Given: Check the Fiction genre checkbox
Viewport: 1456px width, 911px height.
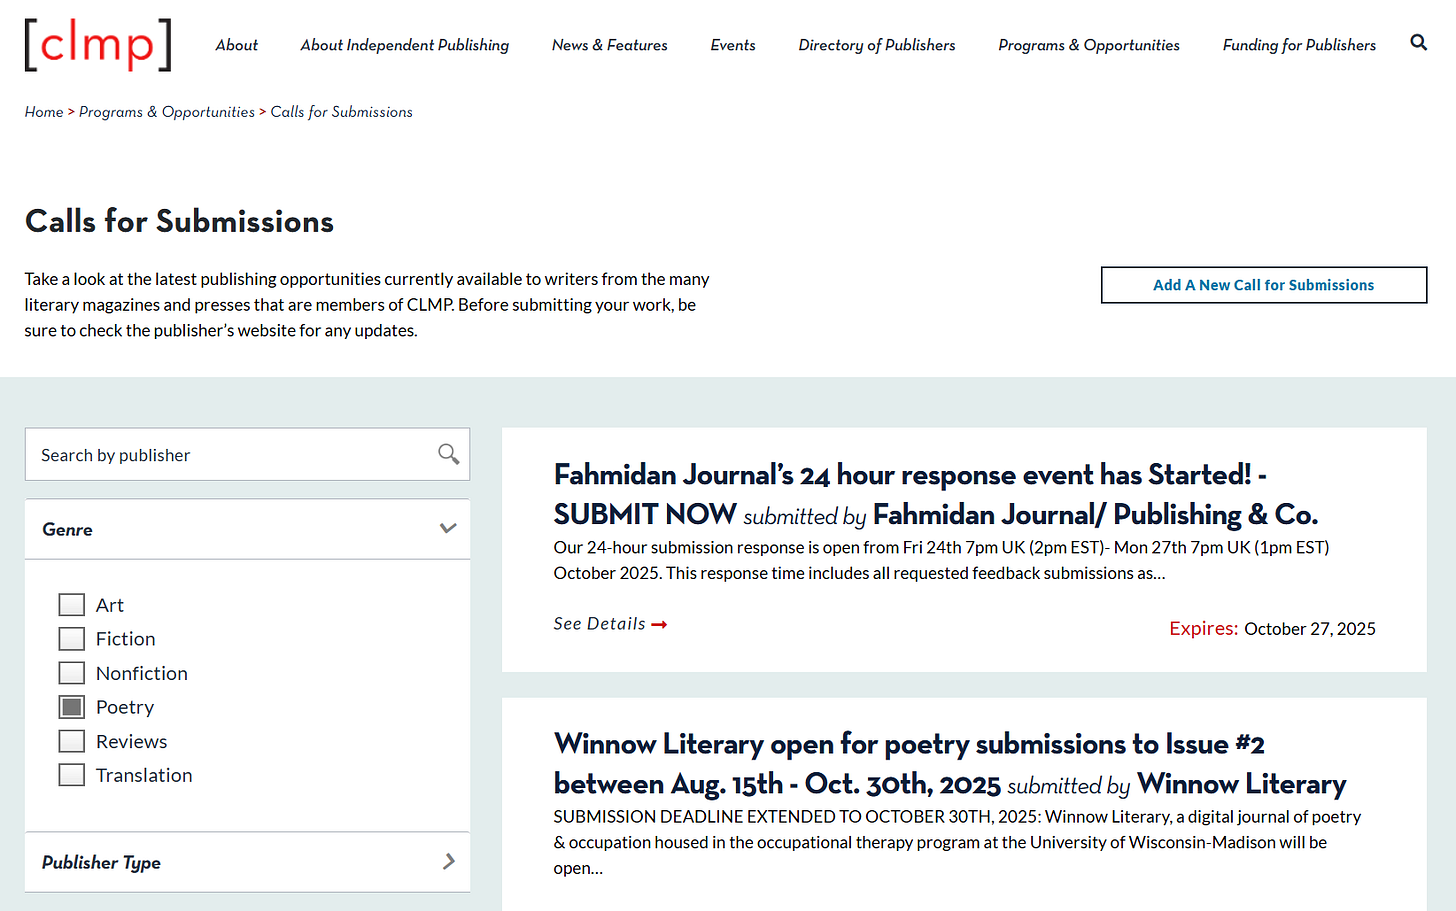Looking at the screenshot, I should (72, 639).
